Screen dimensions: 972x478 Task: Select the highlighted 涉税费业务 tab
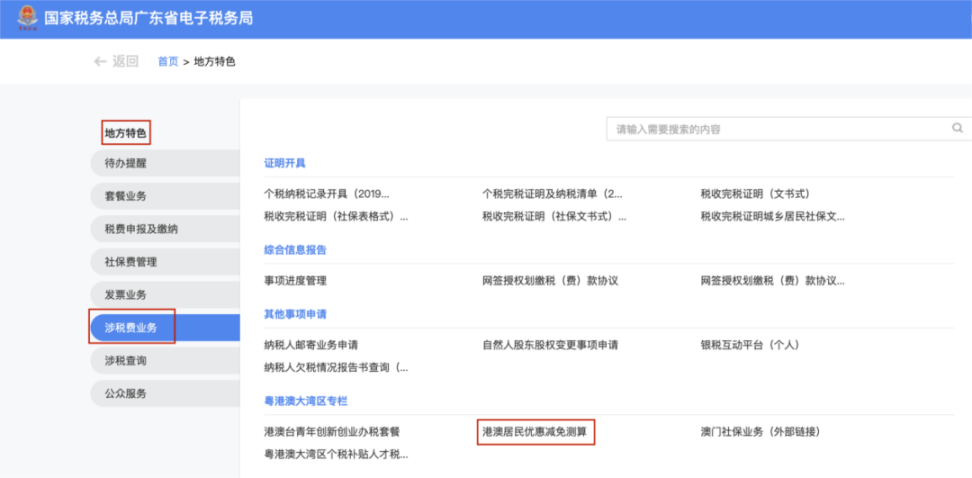coord(131,327)
